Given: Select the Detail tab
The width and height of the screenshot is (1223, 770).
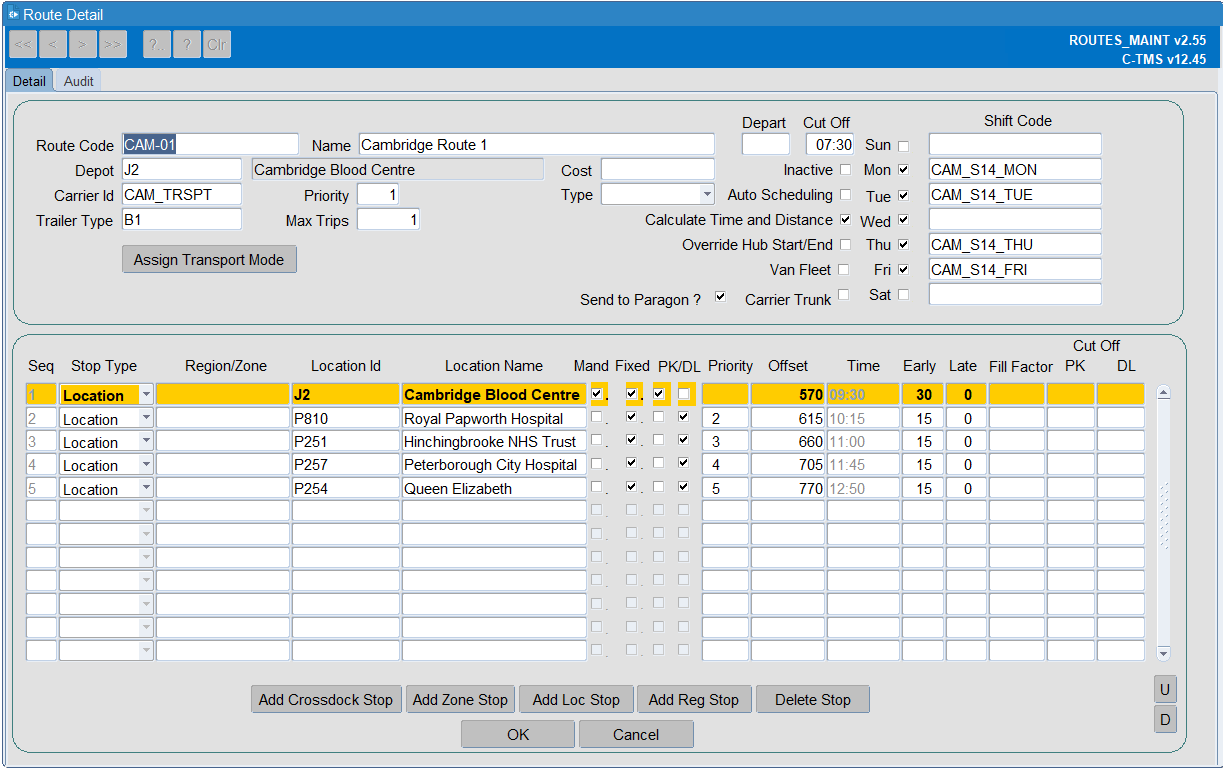Looking at the screenshot, I should click(29, 81).
